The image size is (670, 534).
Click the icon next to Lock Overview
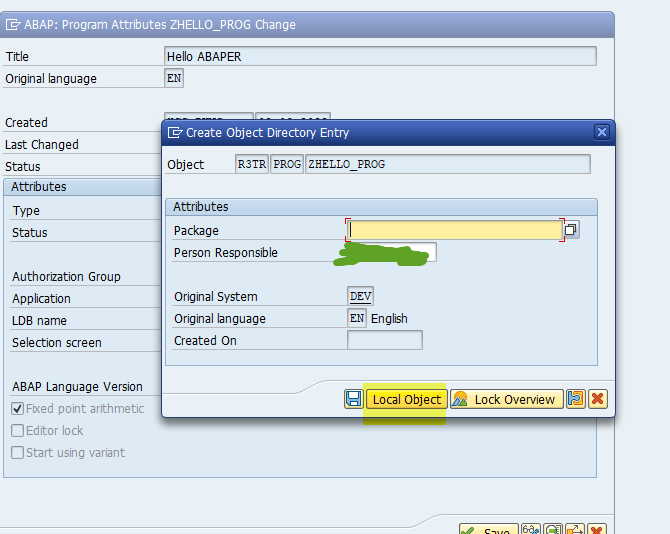click(x=576, y=399)
